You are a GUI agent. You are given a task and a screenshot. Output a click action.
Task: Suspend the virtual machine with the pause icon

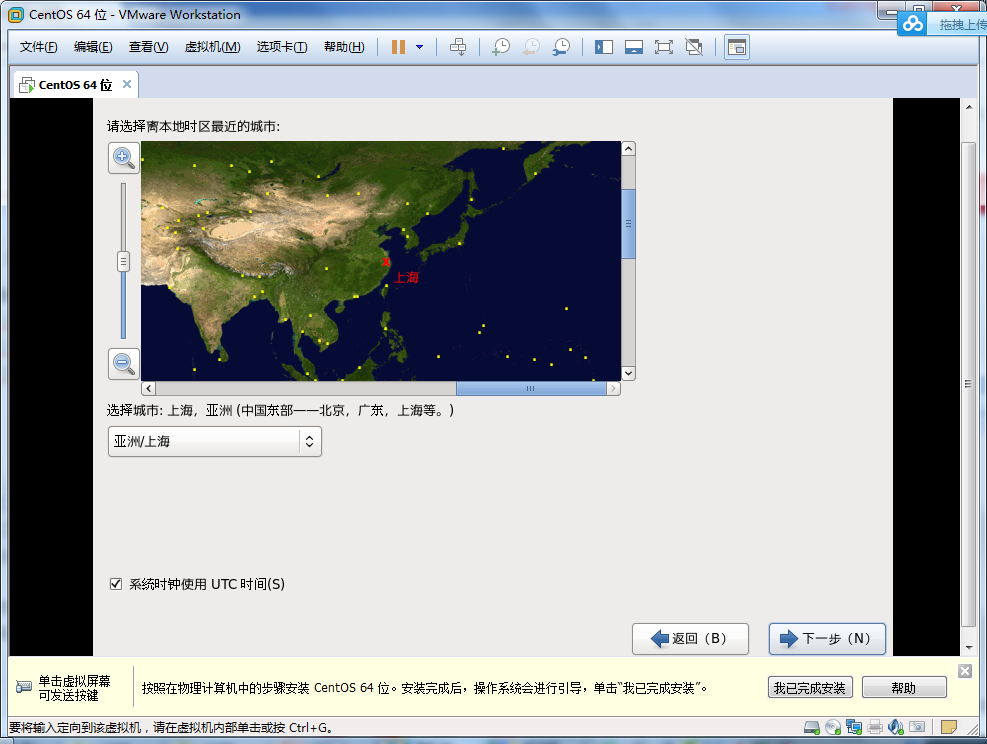(397, 46)
